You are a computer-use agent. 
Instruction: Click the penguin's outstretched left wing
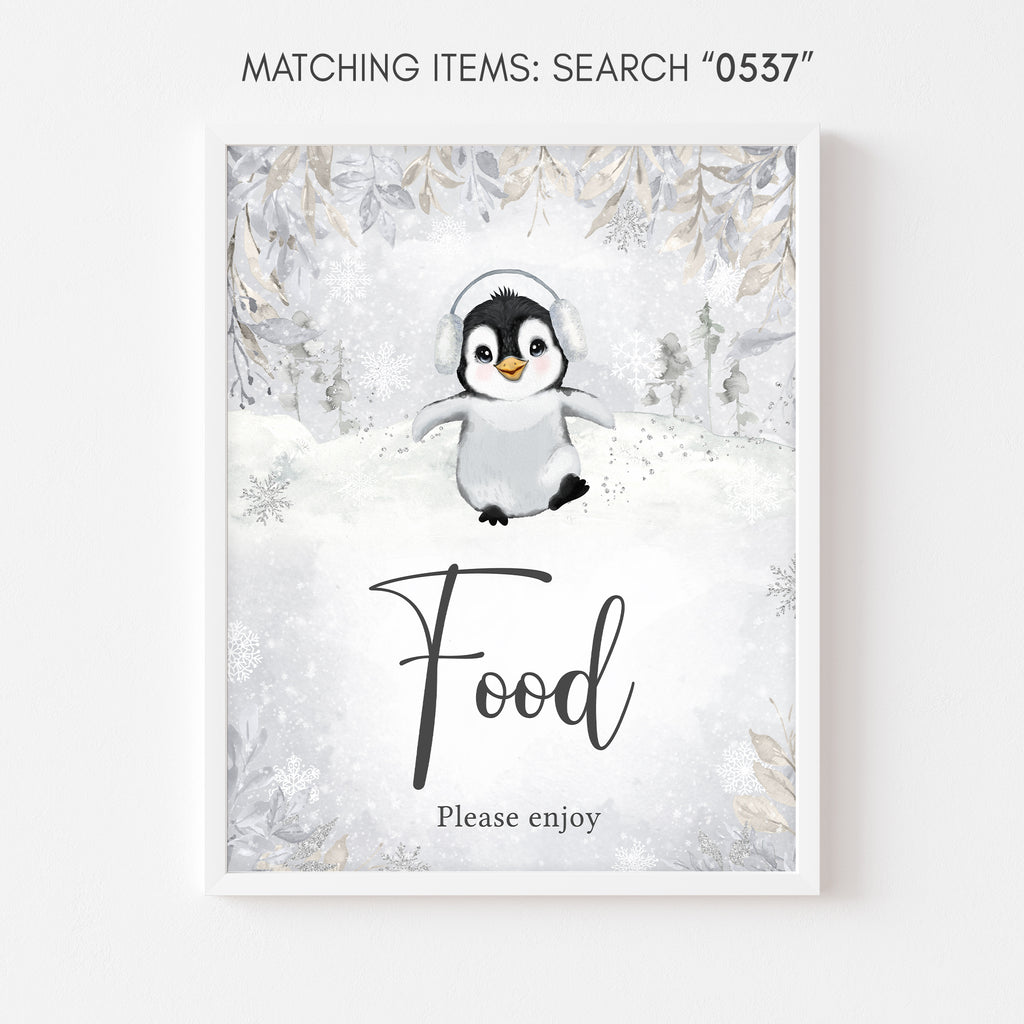[439, 418]
